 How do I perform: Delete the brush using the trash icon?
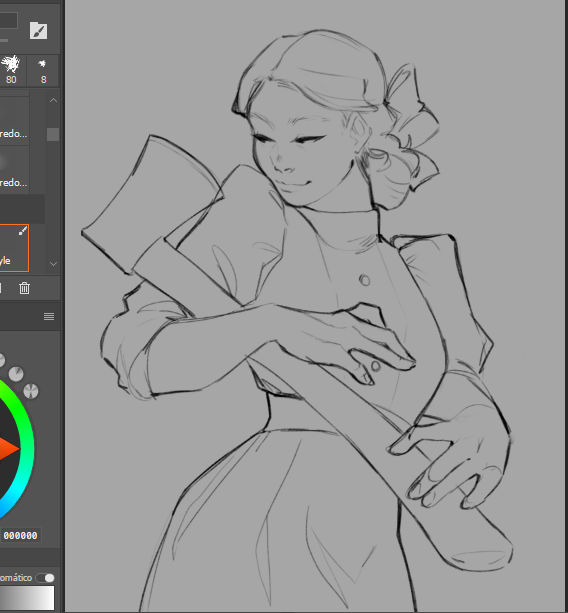pyautogui.click(x=24, y=289)
